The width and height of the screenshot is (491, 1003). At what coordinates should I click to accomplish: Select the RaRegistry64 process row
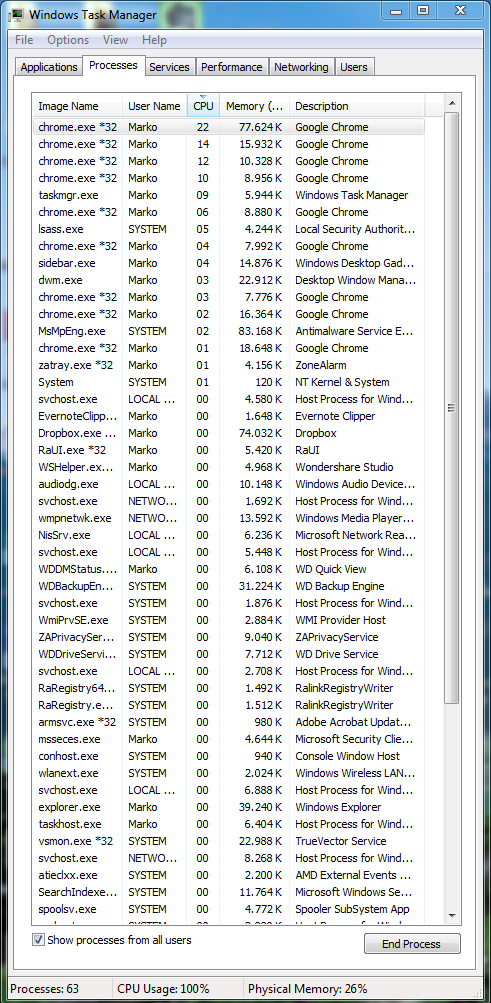click(228, 688)
